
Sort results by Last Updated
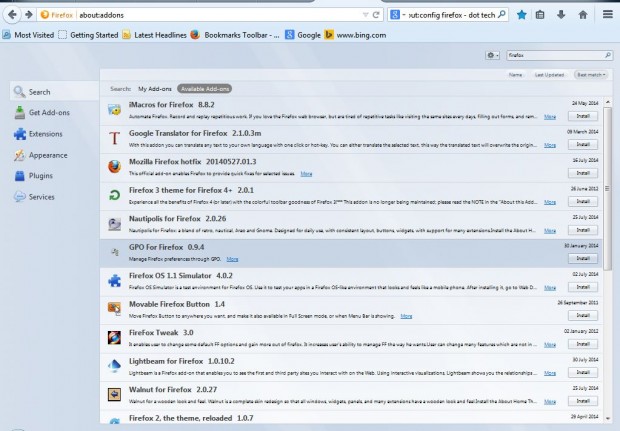coord(549,75)
